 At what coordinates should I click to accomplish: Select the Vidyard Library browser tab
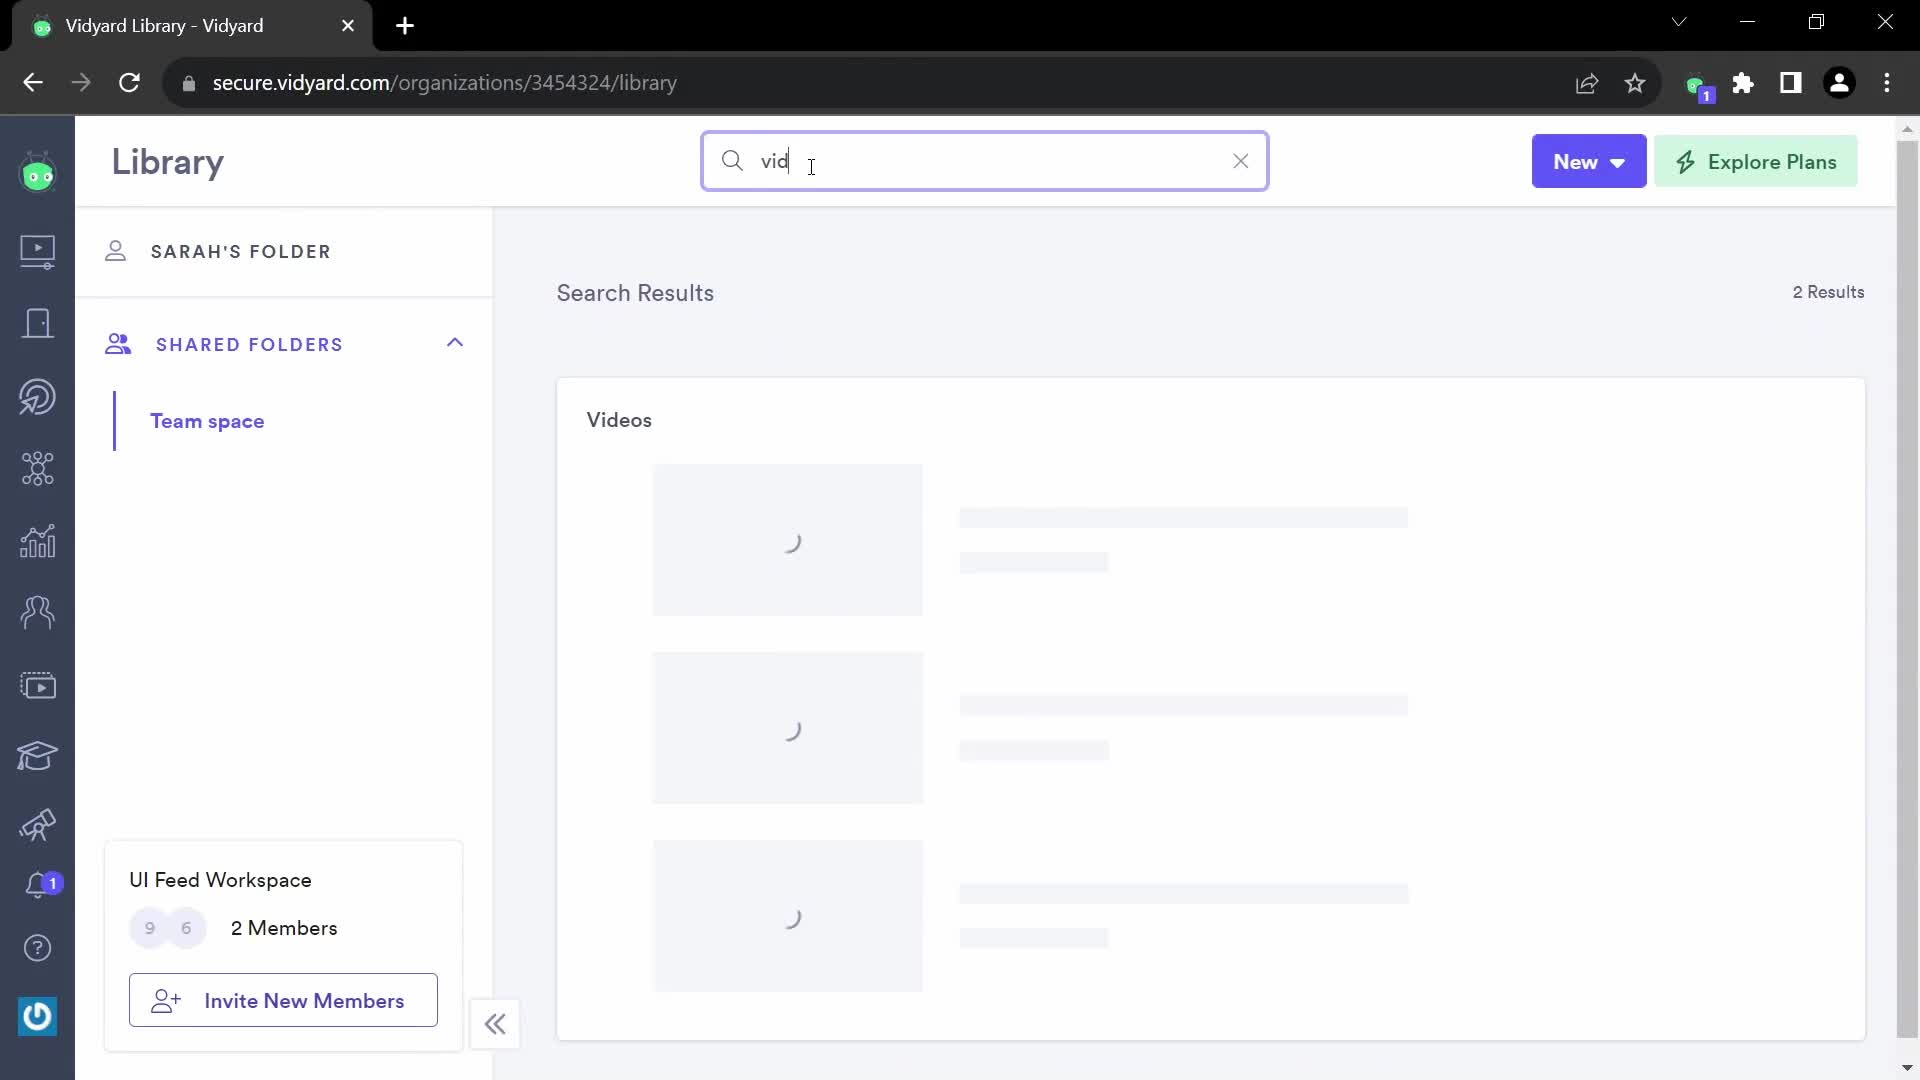190,26
